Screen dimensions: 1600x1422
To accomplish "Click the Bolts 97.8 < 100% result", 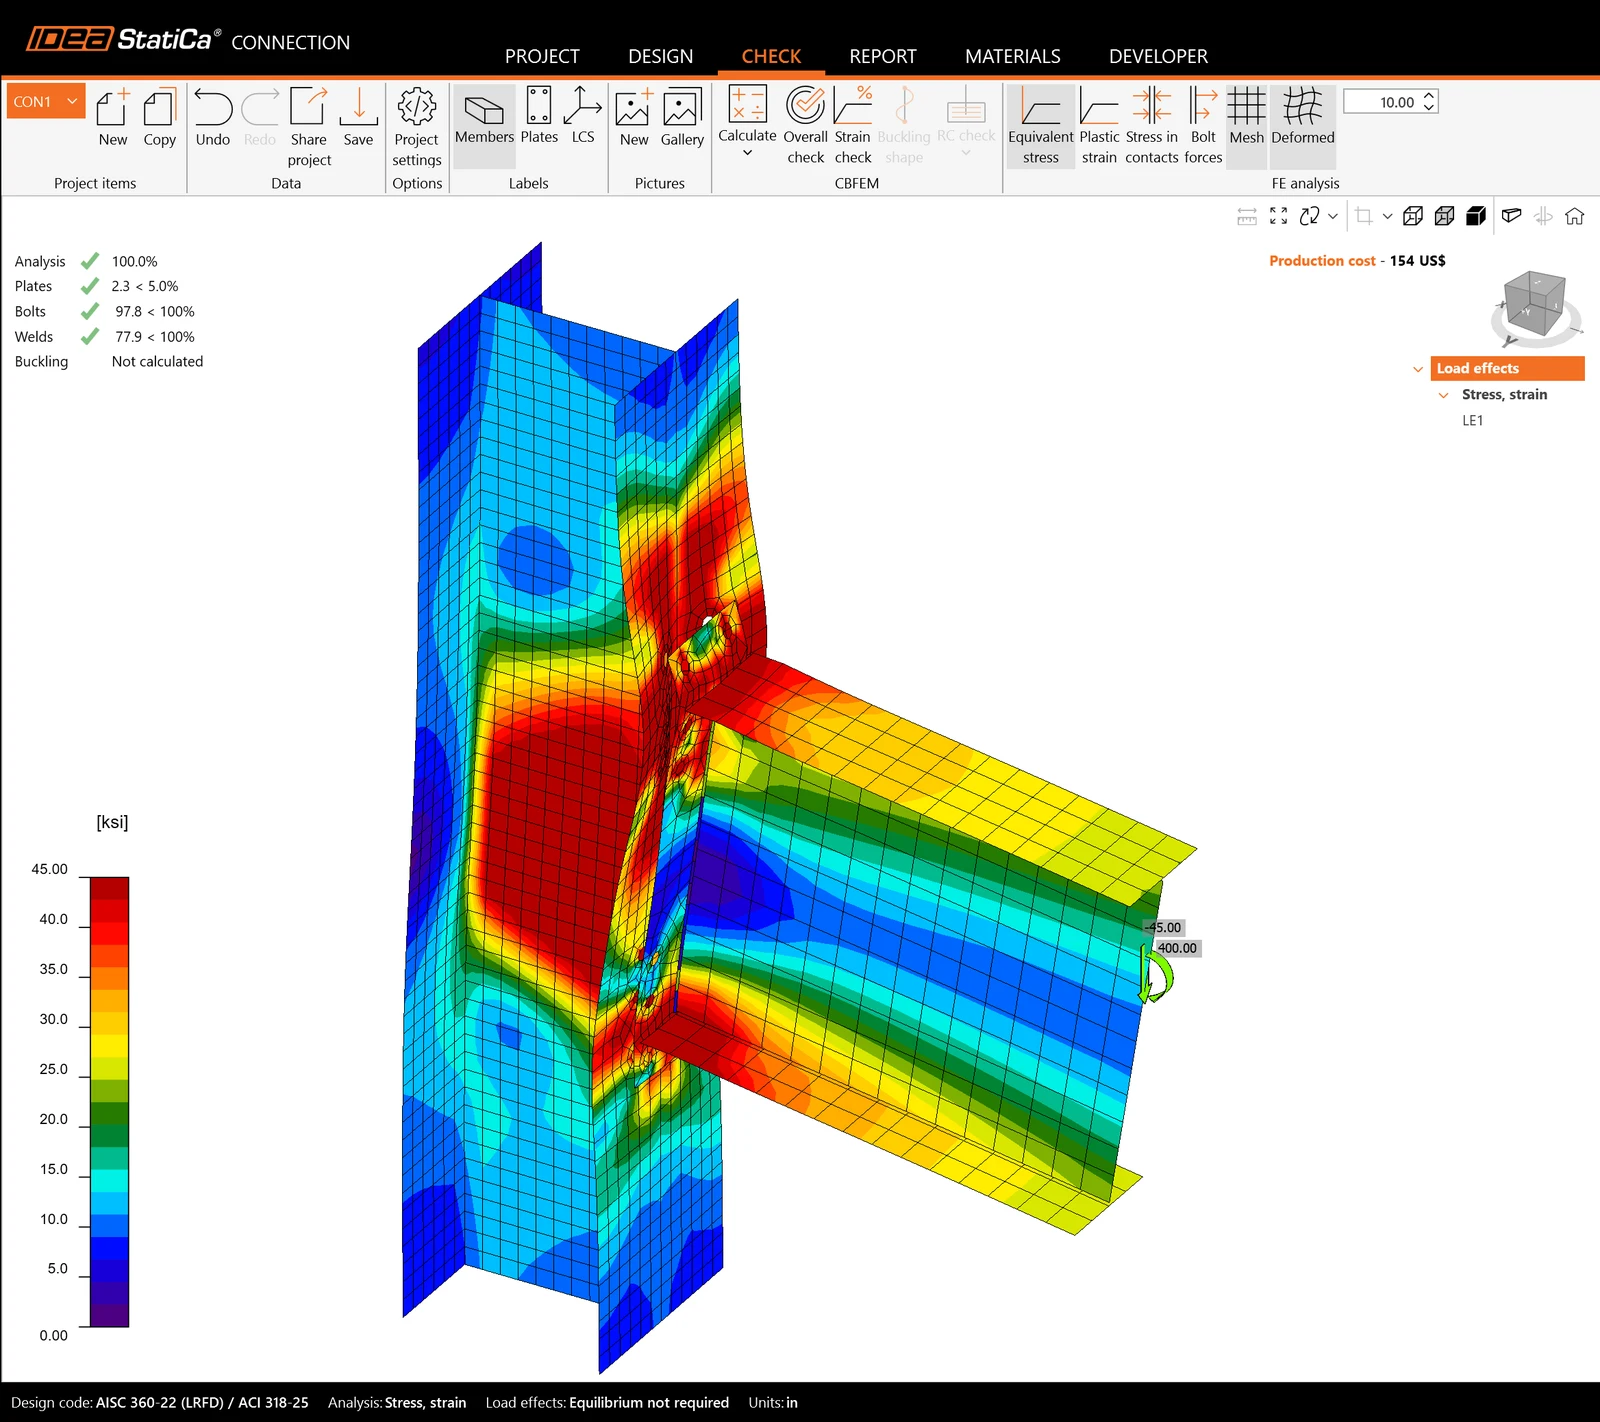I will 154,312.
